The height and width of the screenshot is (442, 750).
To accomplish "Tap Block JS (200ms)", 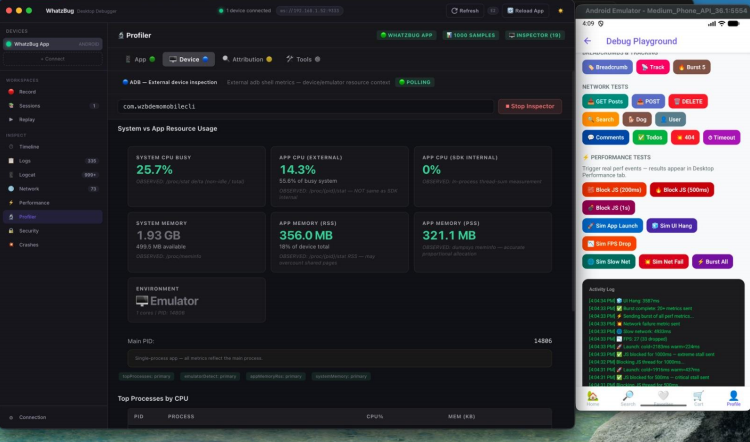I will [x=614, y=190].
